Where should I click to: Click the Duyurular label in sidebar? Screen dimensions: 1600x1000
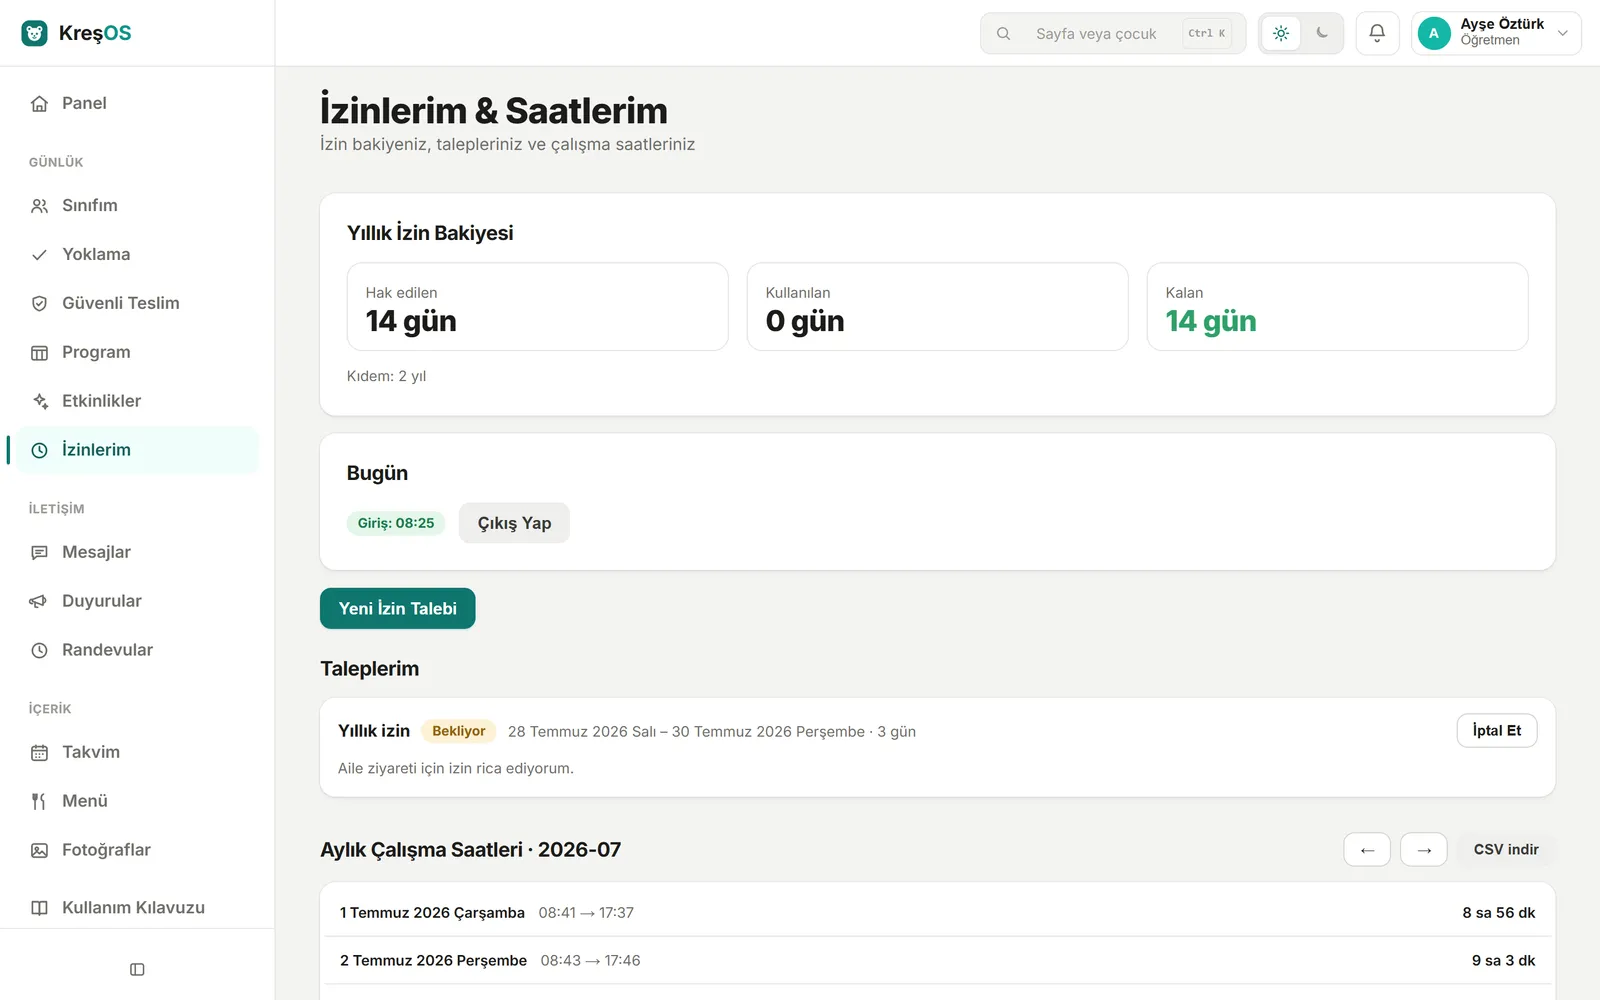(x=102, y=602)
